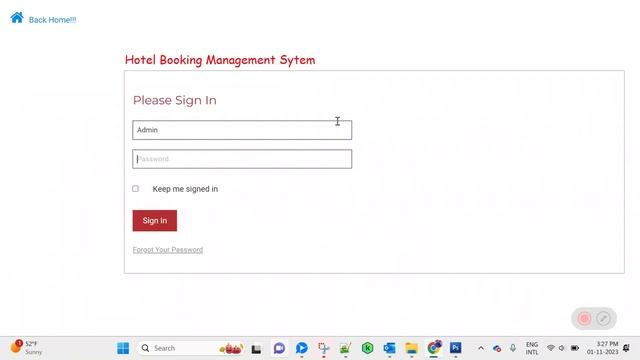
Task: Open Outlook from the taskbar
Action: (389, 348)
